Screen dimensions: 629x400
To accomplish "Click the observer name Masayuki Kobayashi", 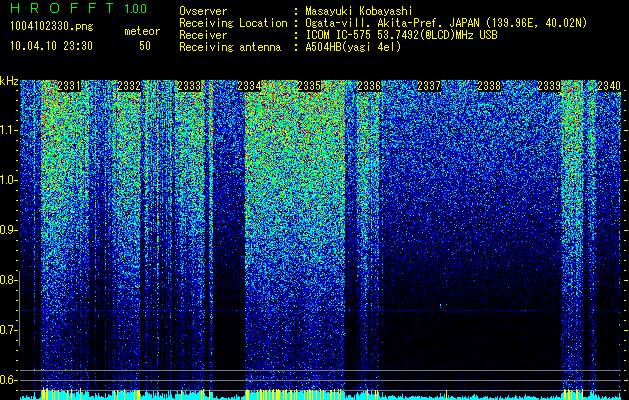I will coord(359,11).
